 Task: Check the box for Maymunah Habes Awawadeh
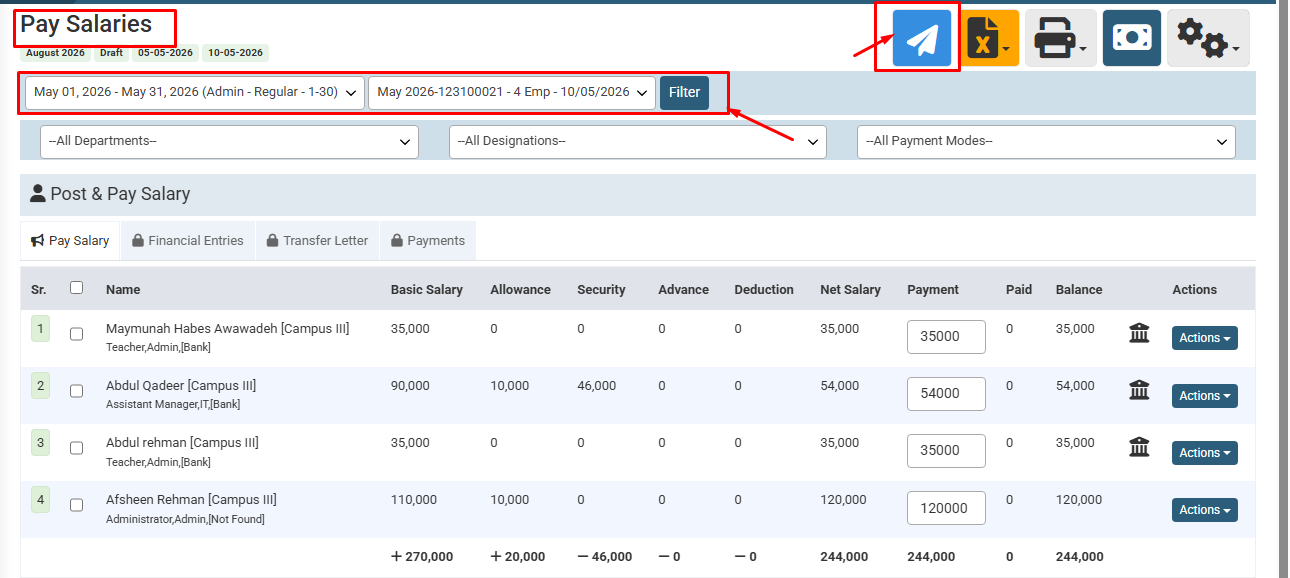pyautogui.click(x=77, y=335)
